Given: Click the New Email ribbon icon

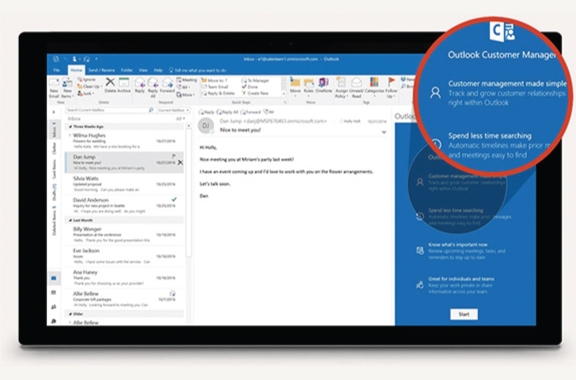Looking at the screenshot, I should [54, 87].
